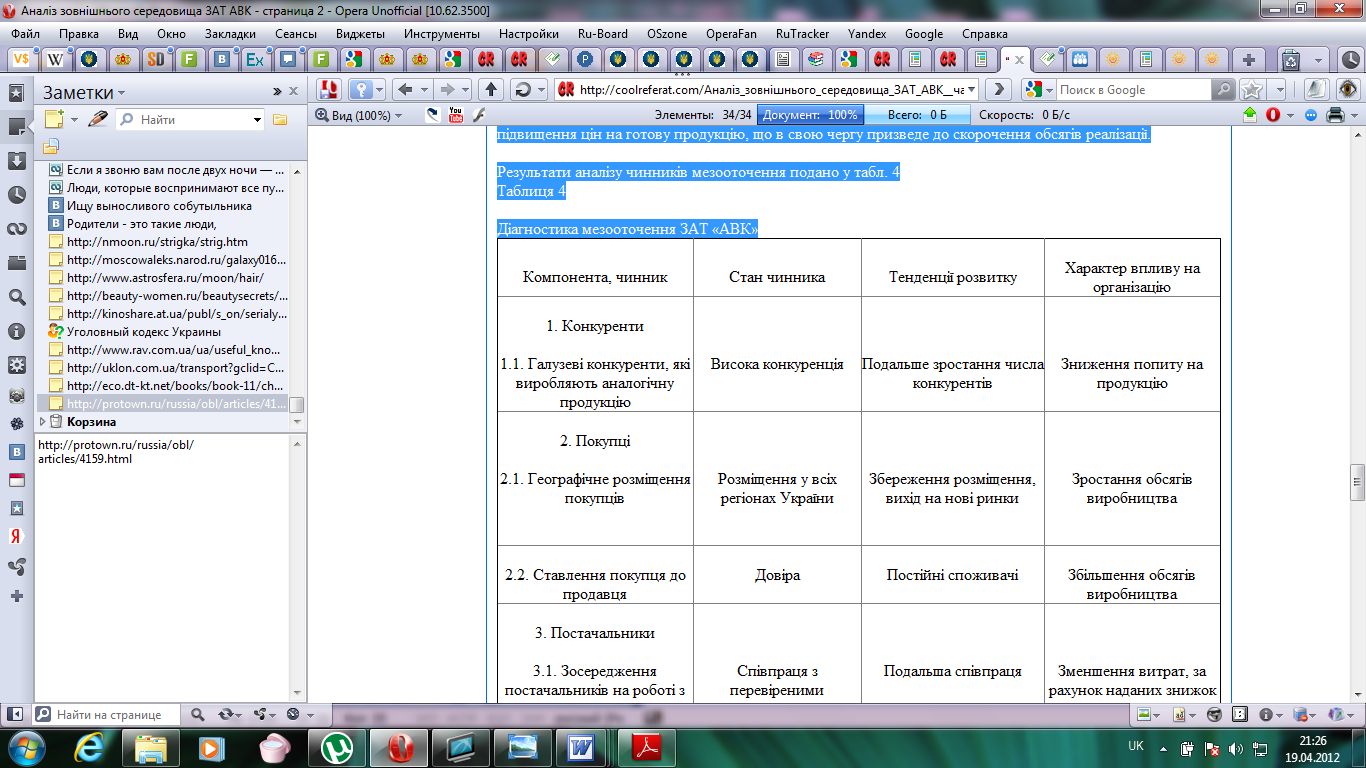This screenshot has height=768, width=1366.
Task: Click the password wand key button
Action: 363,89
